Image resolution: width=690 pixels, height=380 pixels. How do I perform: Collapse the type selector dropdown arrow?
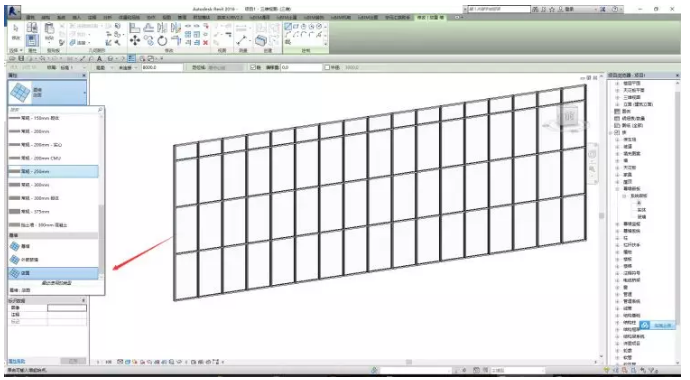tap(84, 93)
